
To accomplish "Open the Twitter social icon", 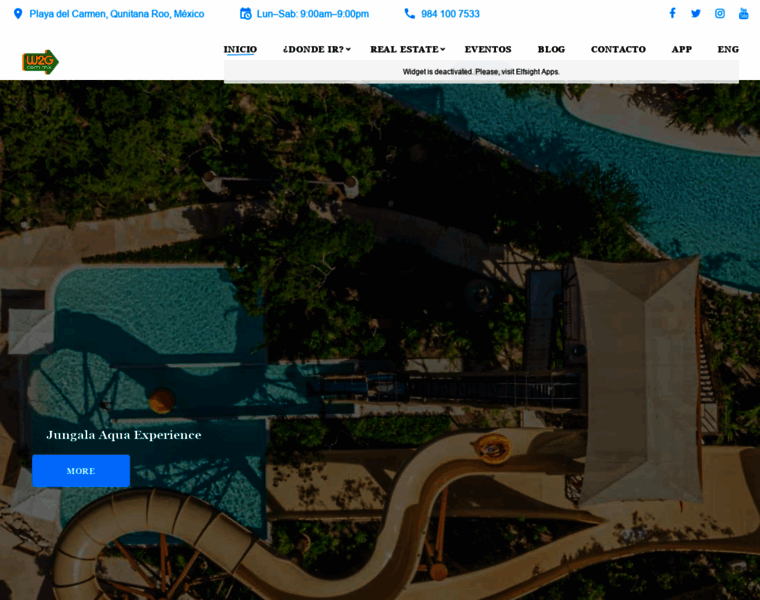I will pos(696,13).
